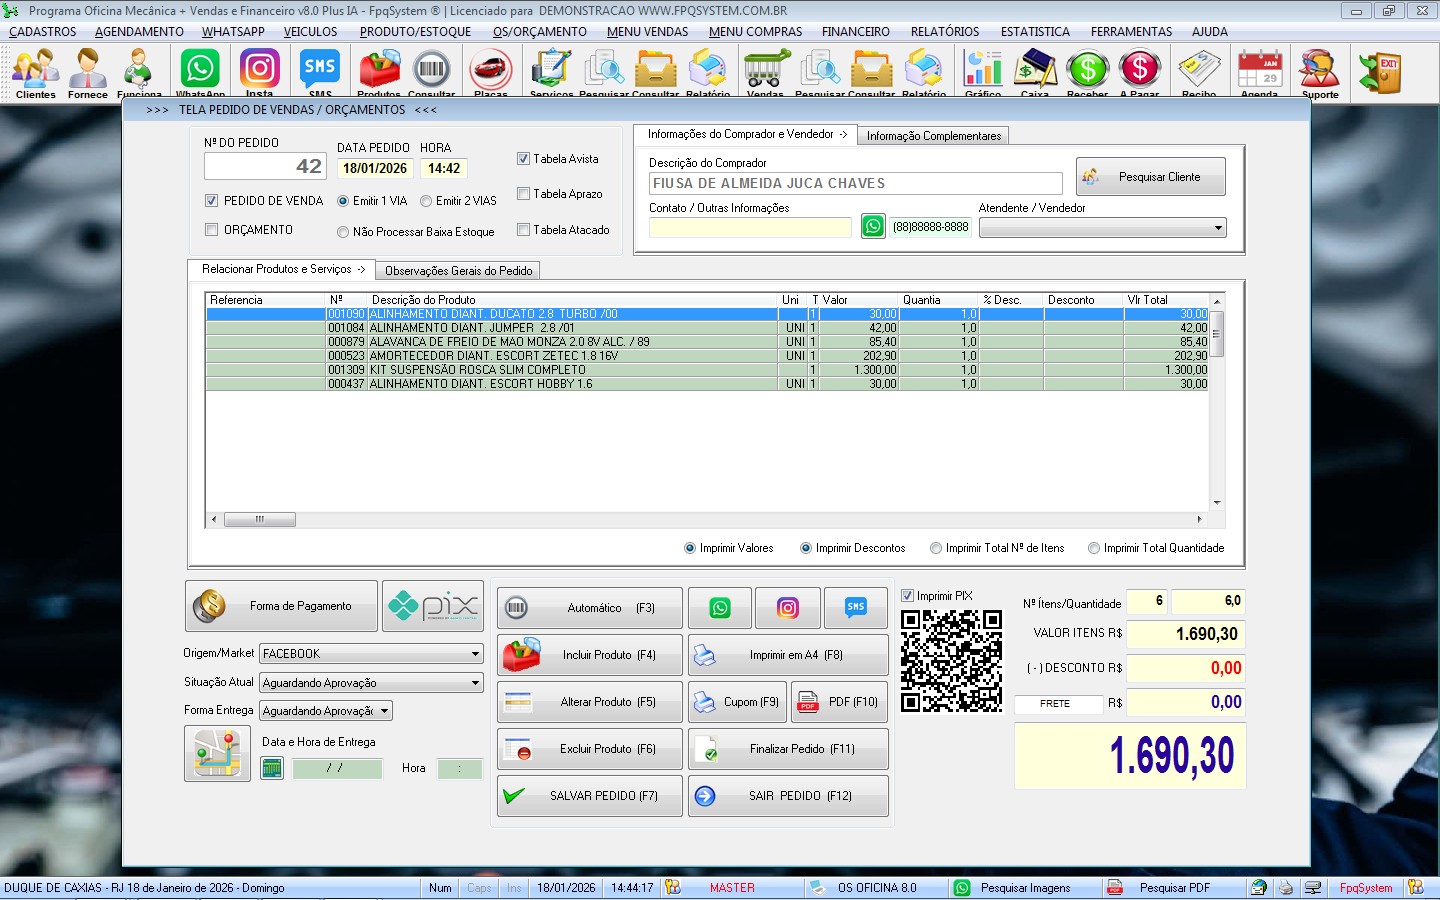Check the ORÇAMENTO checkbox
The image size is (1440, 900).
point(211,230)
